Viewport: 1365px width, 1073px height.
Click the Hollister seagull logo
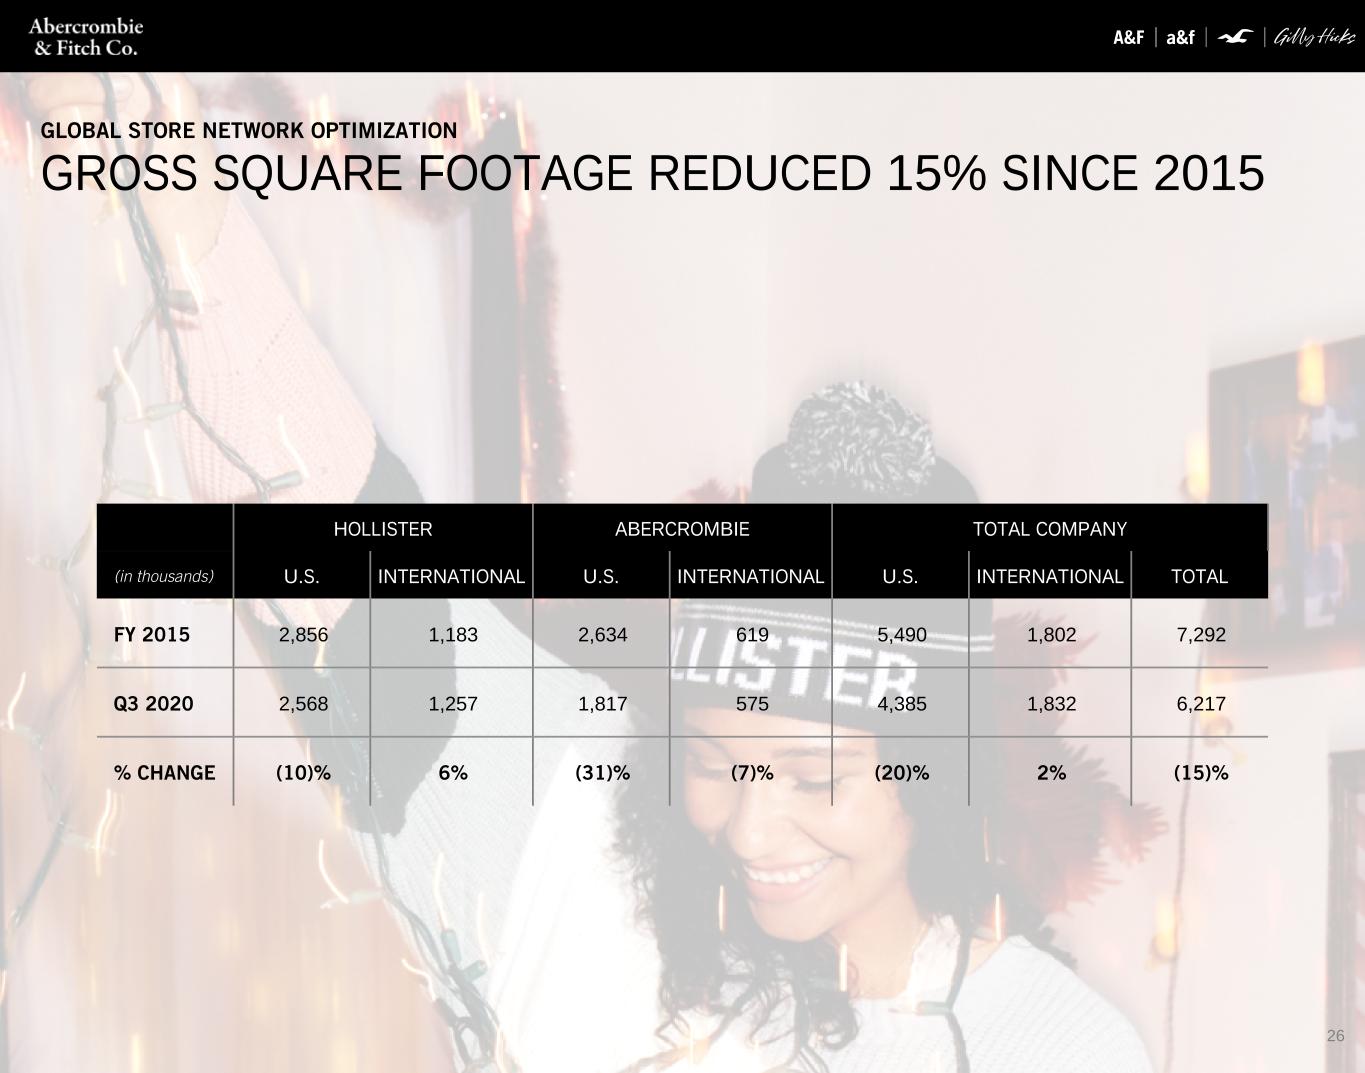(x=1235, y=38)
